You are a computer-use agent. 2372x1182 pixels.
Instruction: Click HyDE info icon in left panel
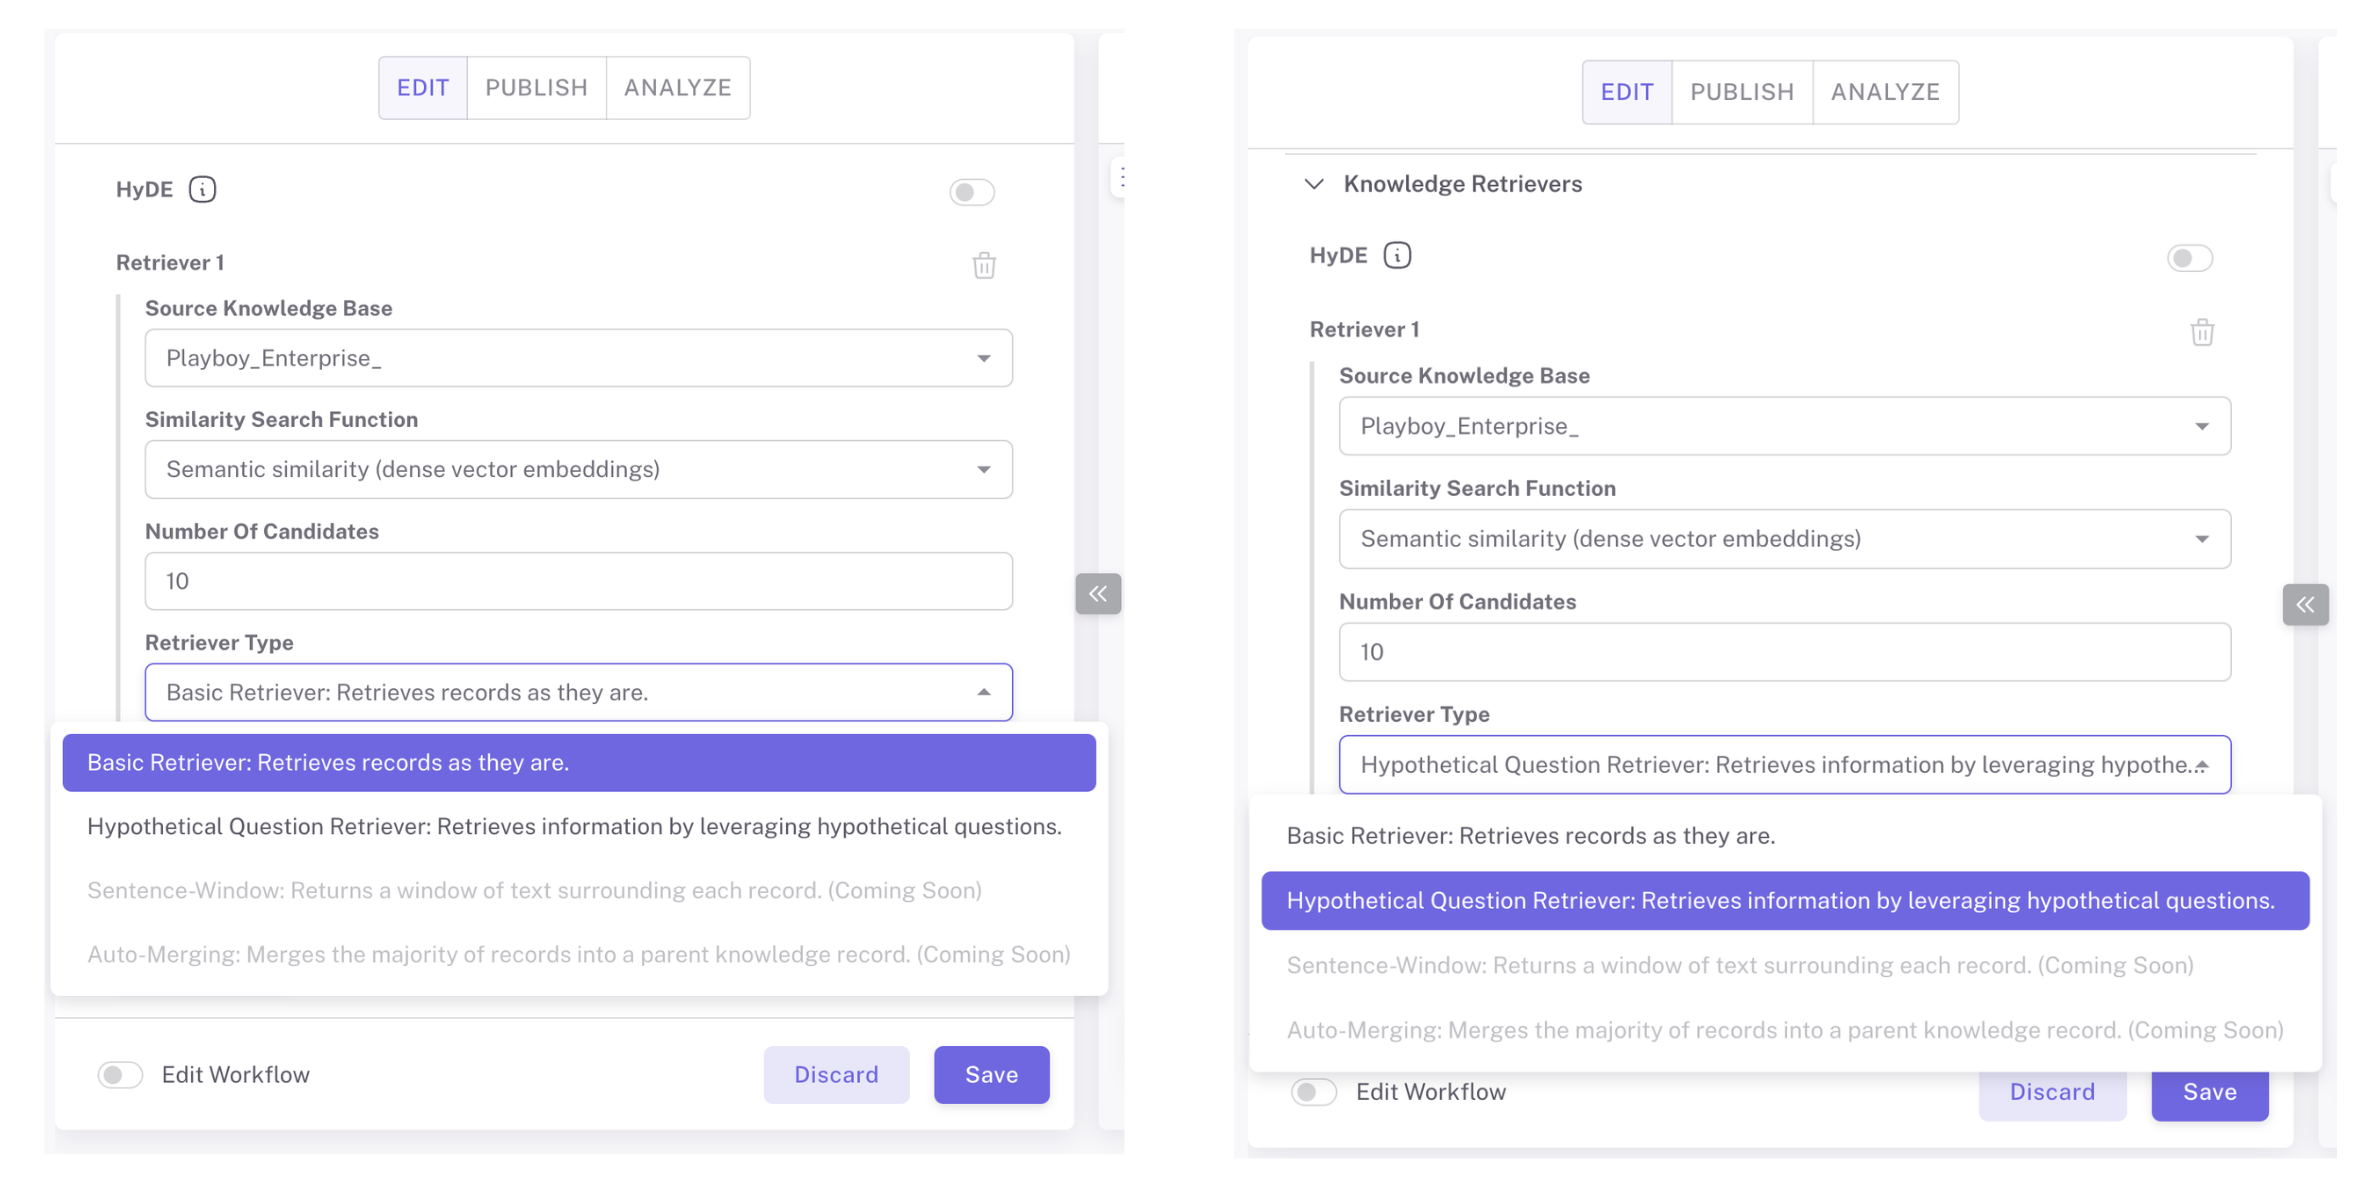(202, 189)
